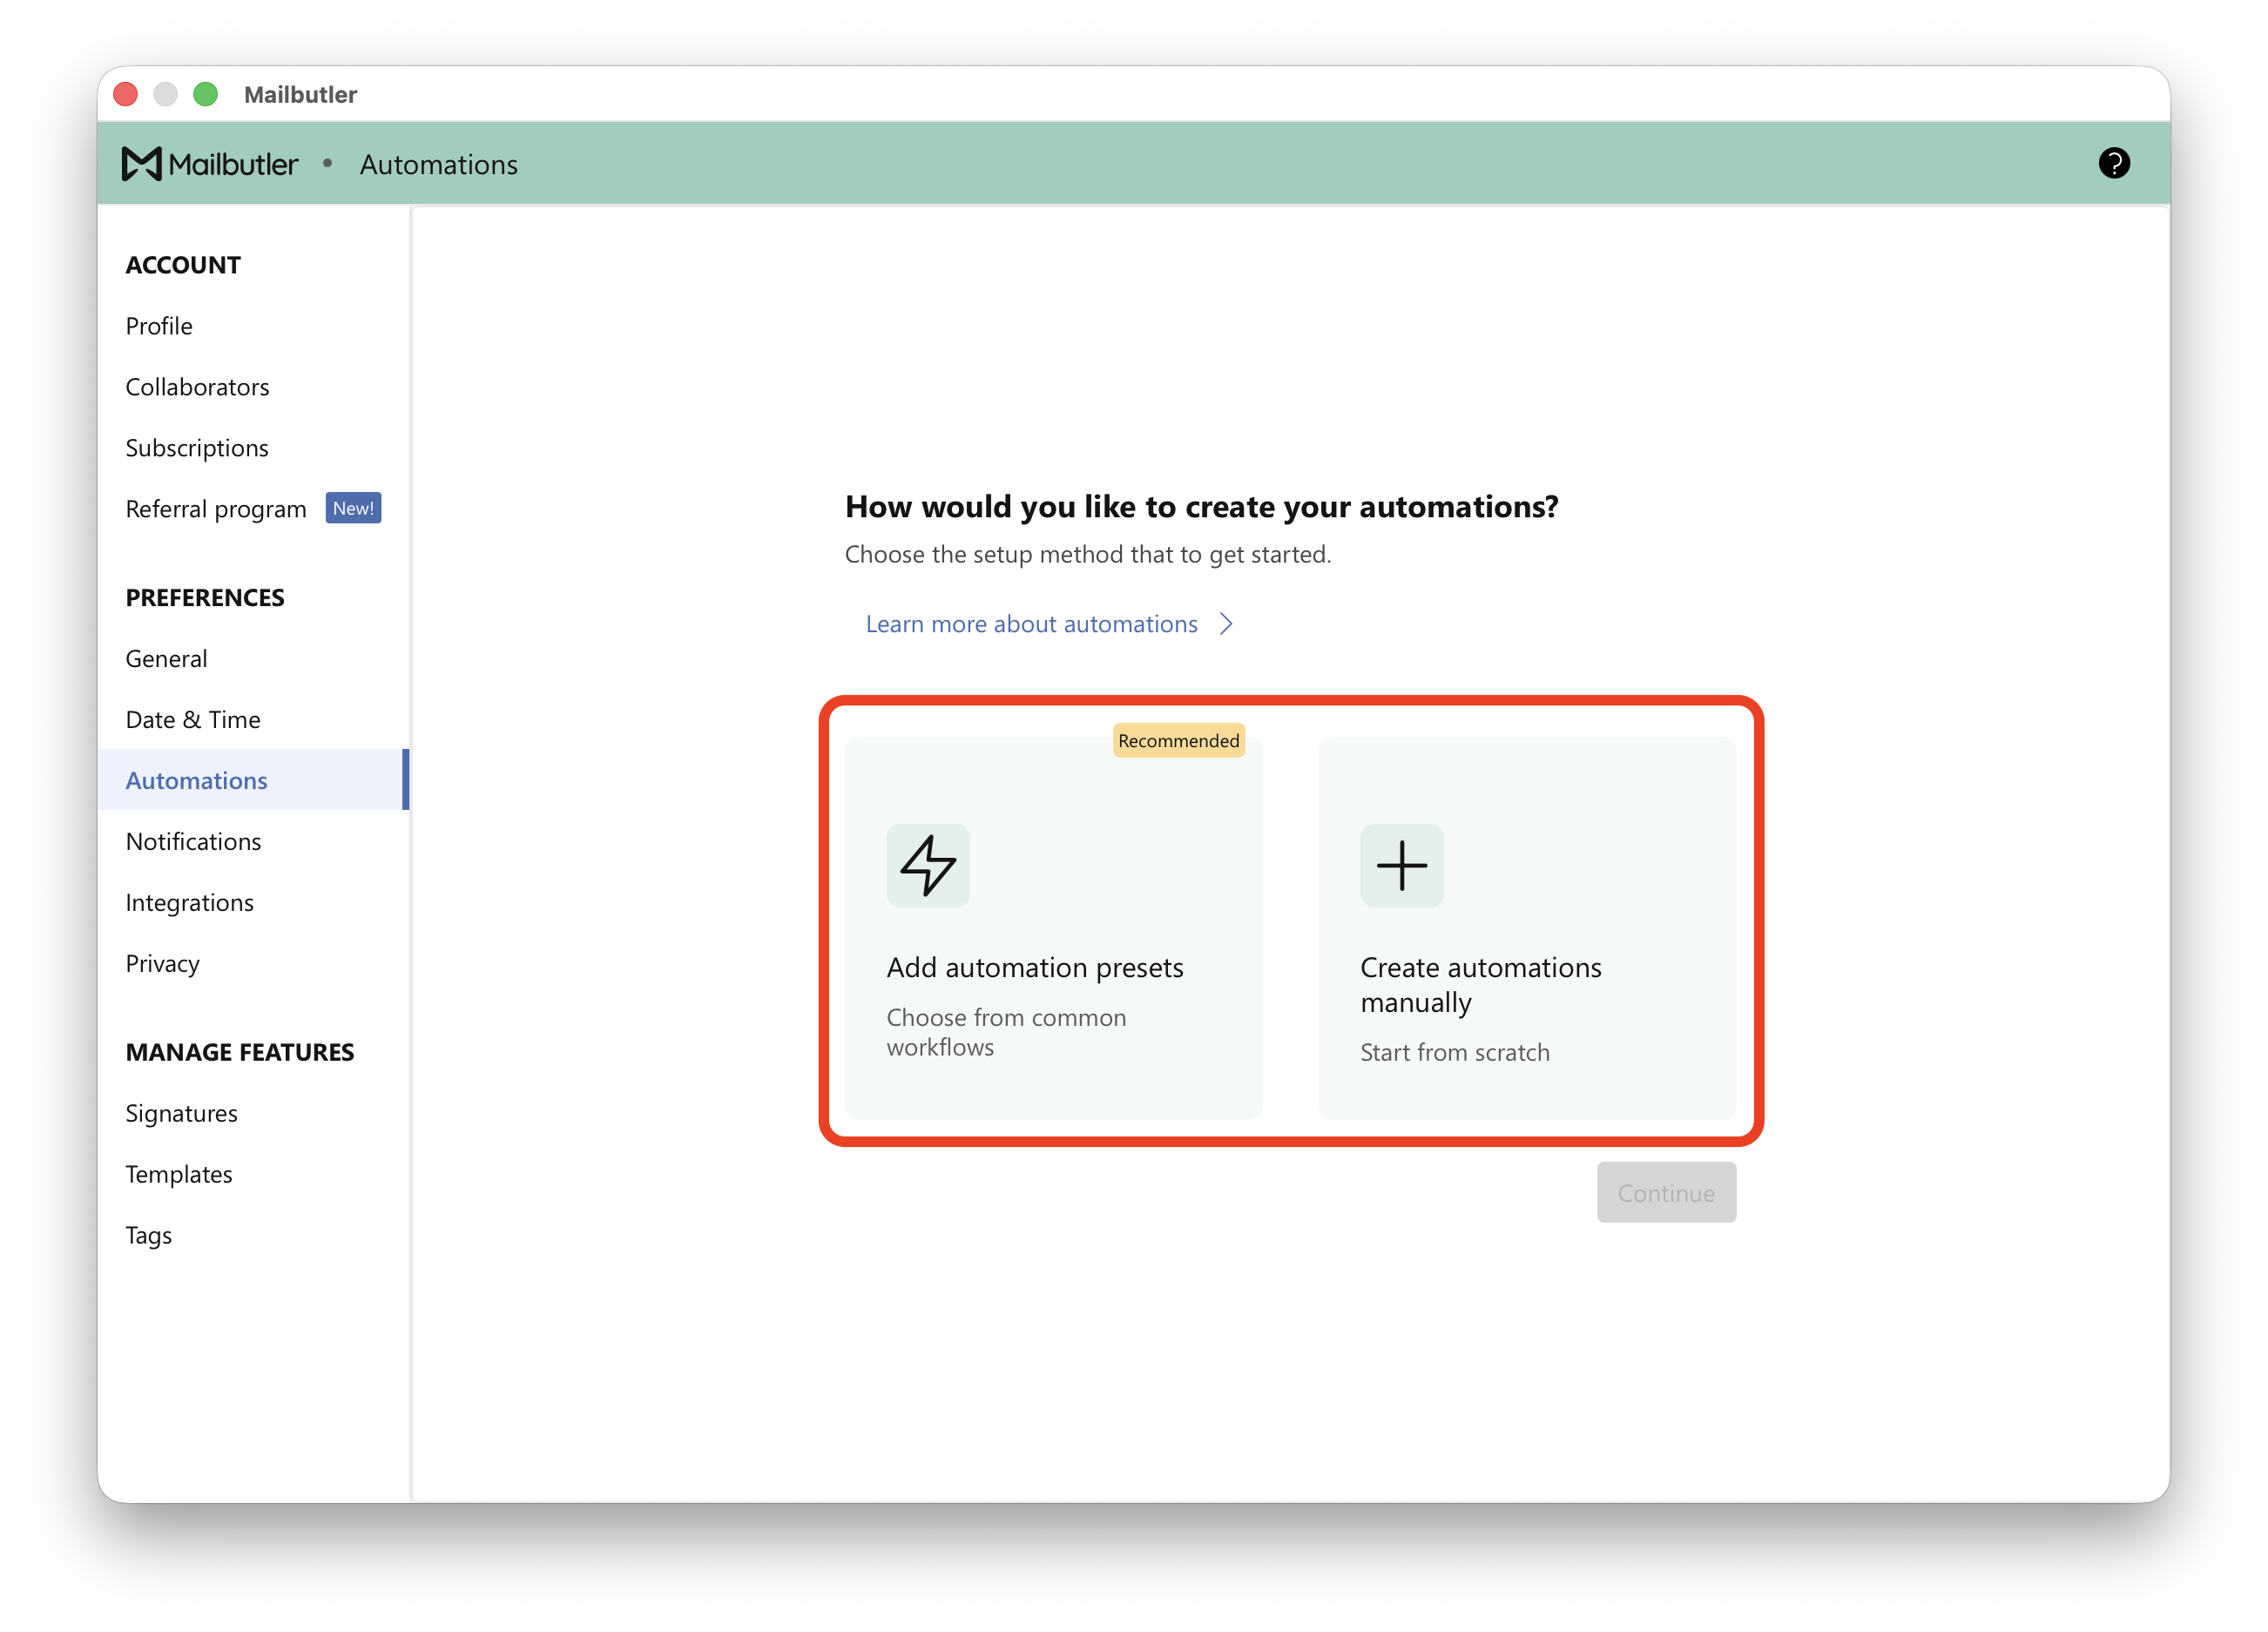Go to Signatures under Manage Features
The image size is (2268, 1632).
(181, 1113)
